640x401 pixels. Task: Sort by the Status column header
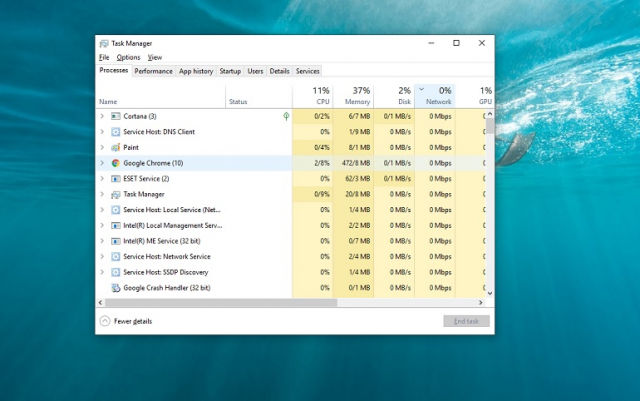259,96
